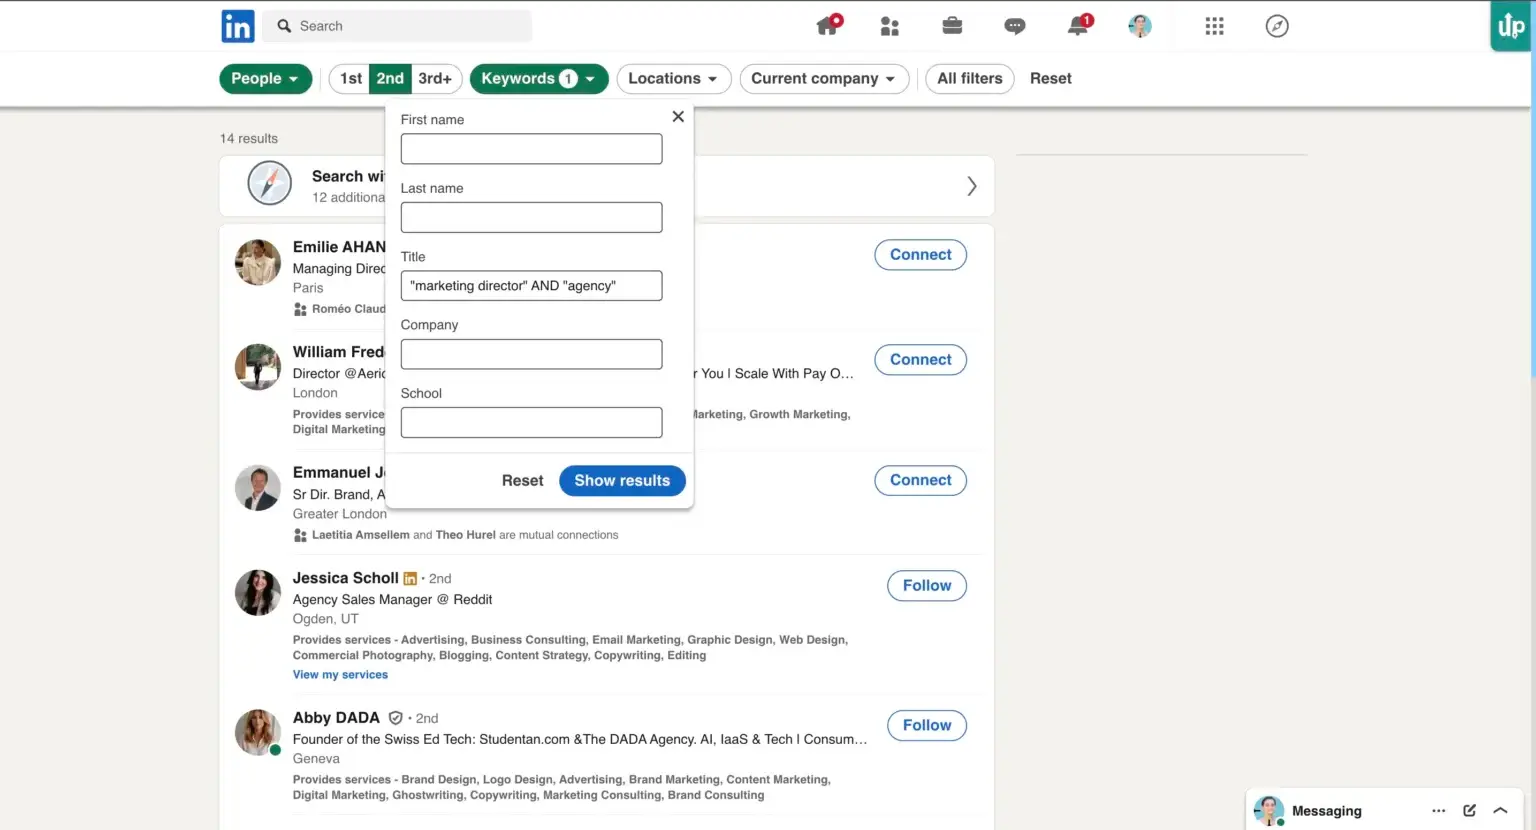Open the Messaging options three-dot icon
The image size is (1536, 830).
[x=1438, y=811]
